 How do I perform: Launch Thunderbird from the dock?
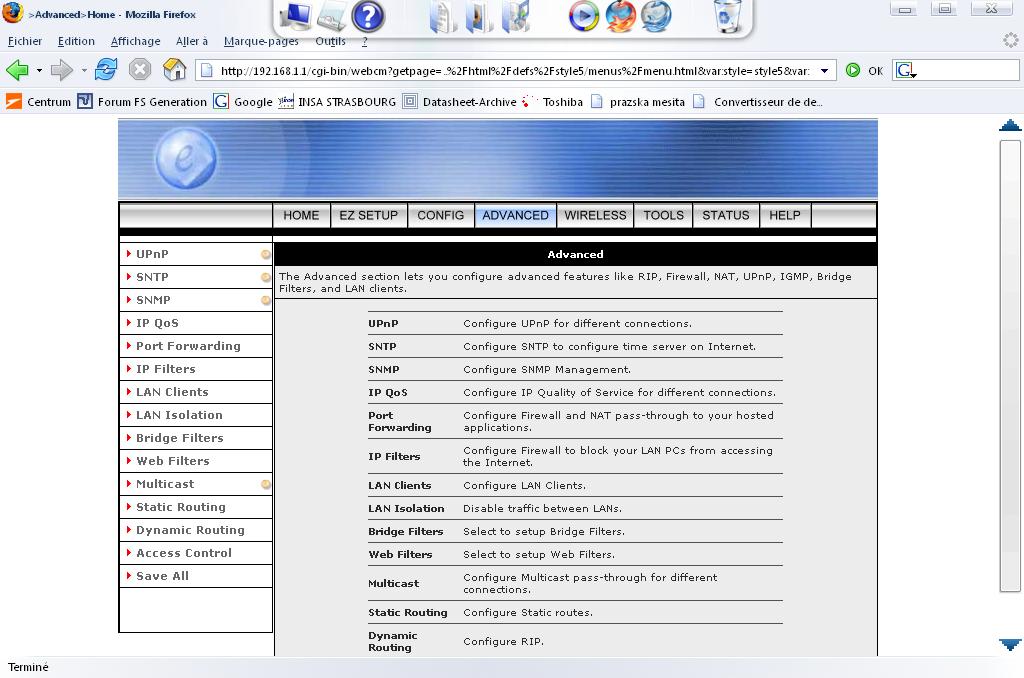[x=656, y=16]
